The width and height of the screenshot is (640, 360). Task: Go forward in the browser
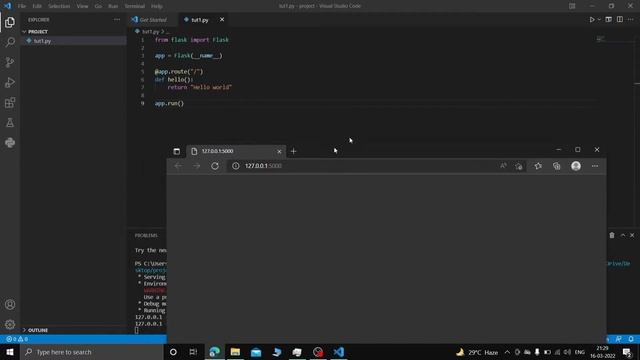[x=196, y=166]
